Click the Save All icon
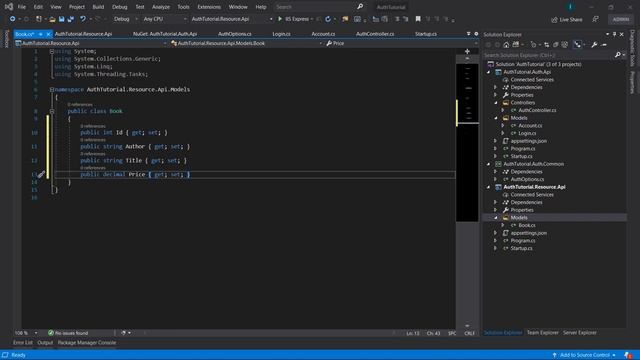The image size is (640, 360). (71, 19)
